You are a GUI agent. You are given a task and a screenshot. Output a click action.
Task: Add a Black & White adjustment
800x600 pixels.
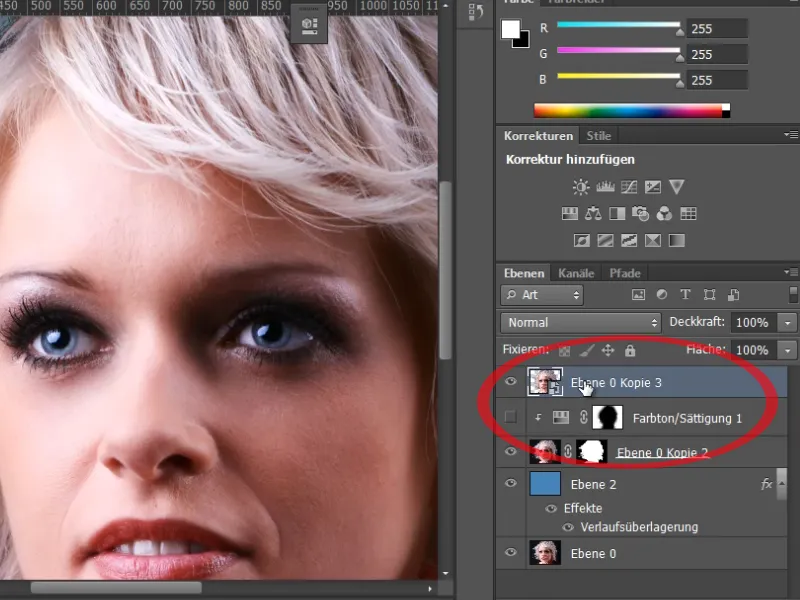click(x=617, y=213)
